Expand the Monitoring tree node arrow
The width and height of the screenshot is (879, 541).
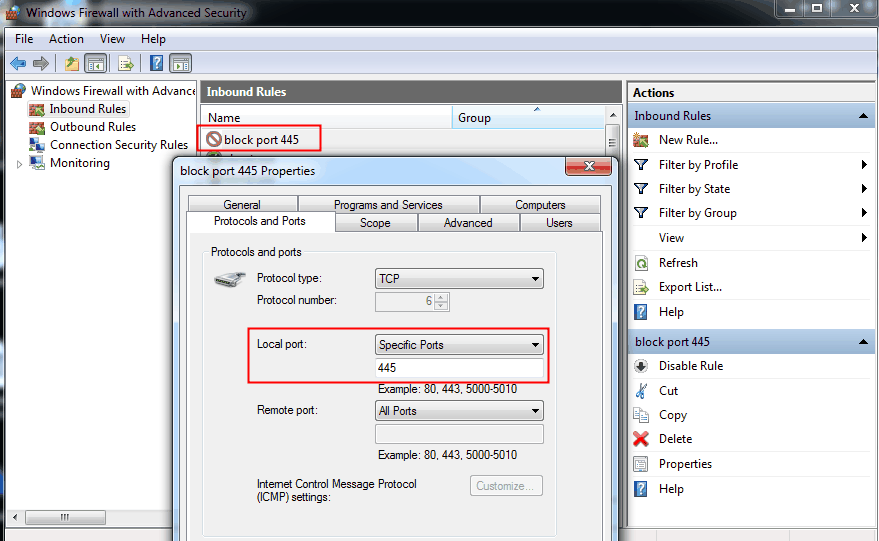(x=19, y=164)
